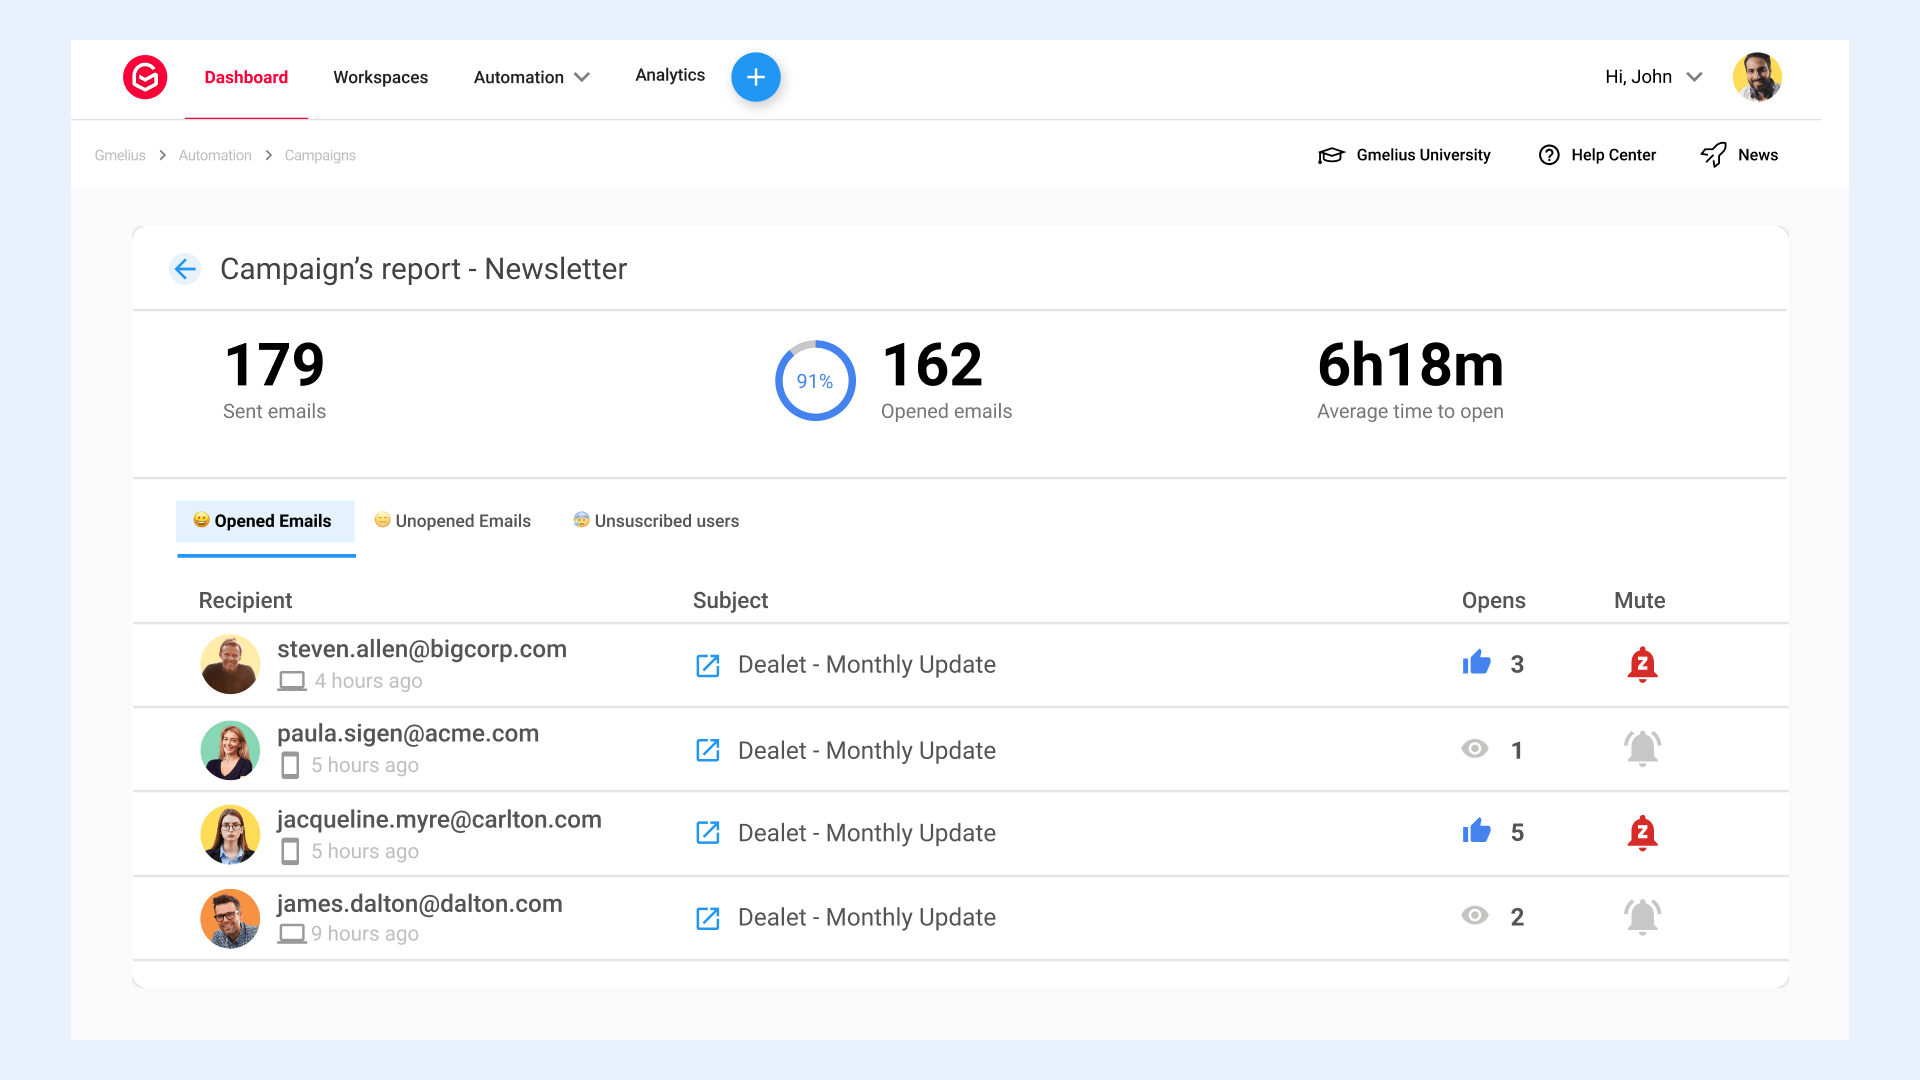
Task: Switch to Unsuscribed users tab
Action: tap(656, 521)
